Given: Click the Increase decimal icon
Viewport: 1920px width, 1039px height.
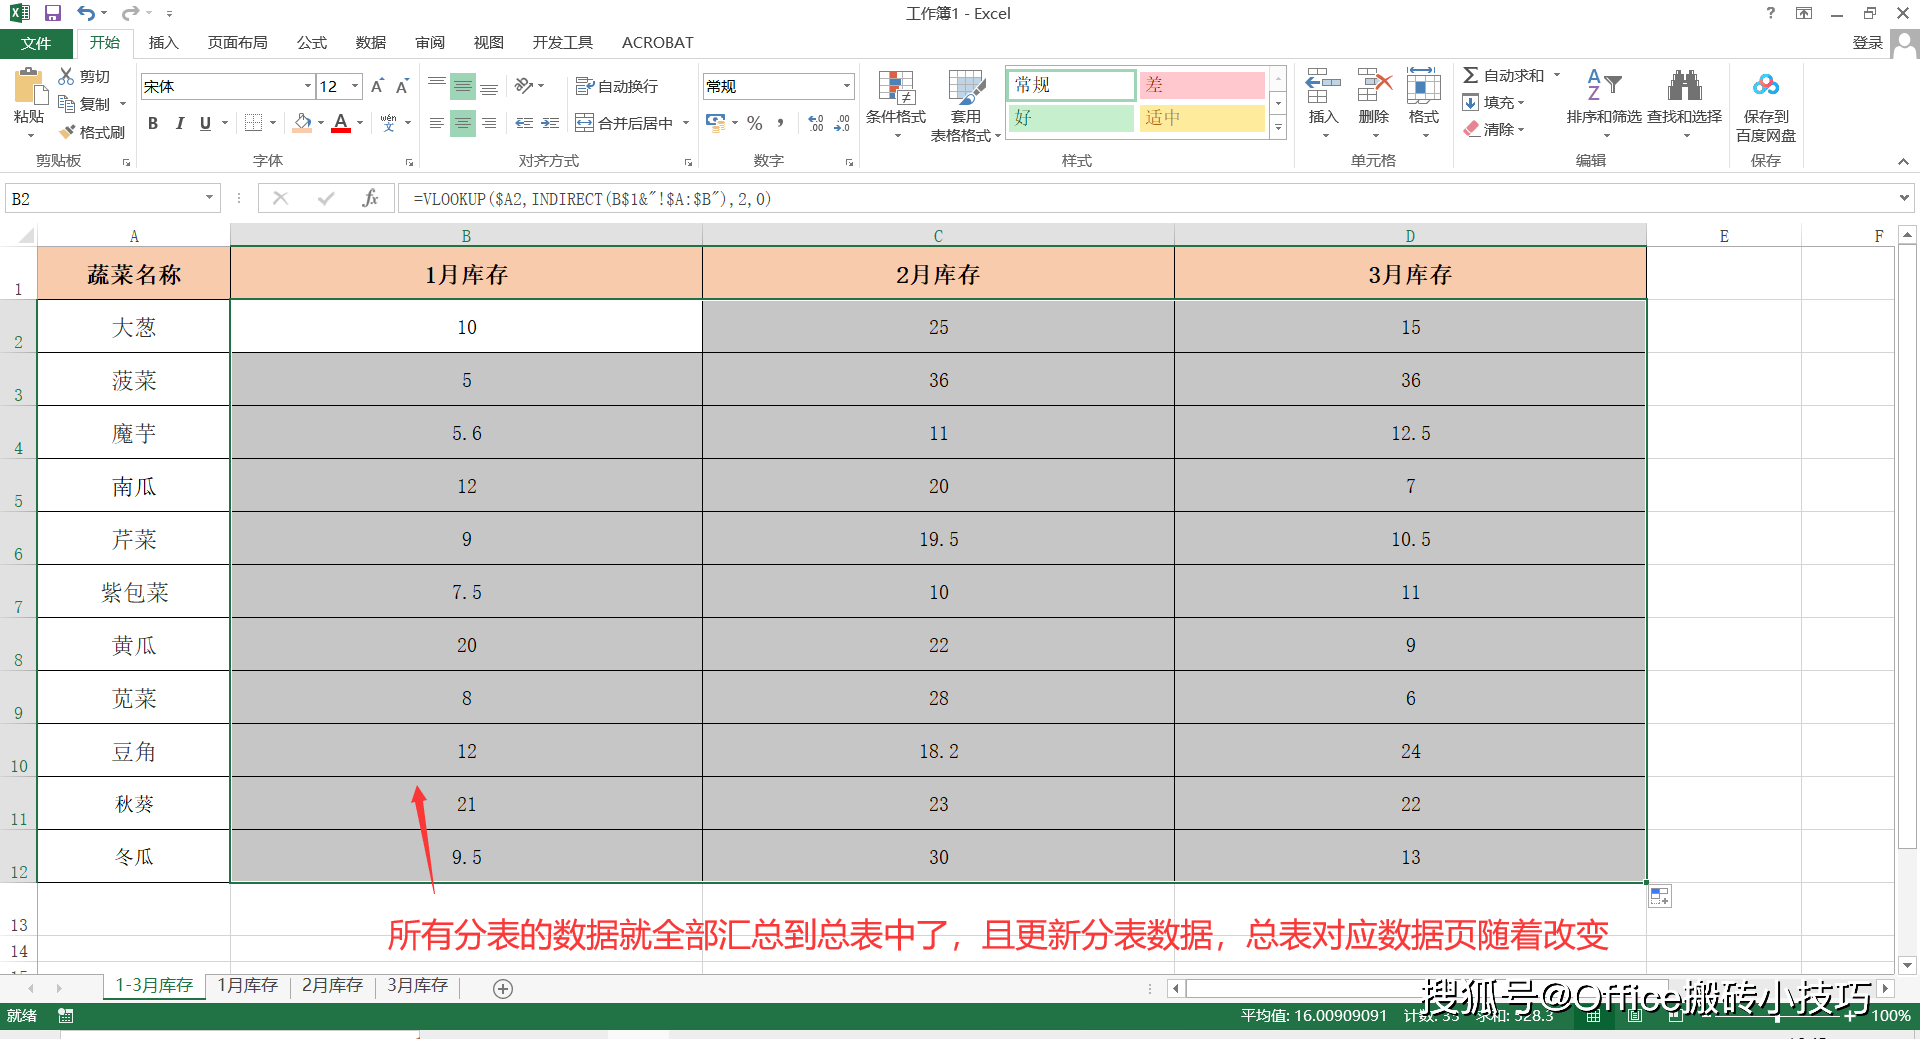Looking at the screenshot, I should tap(816, 123).
